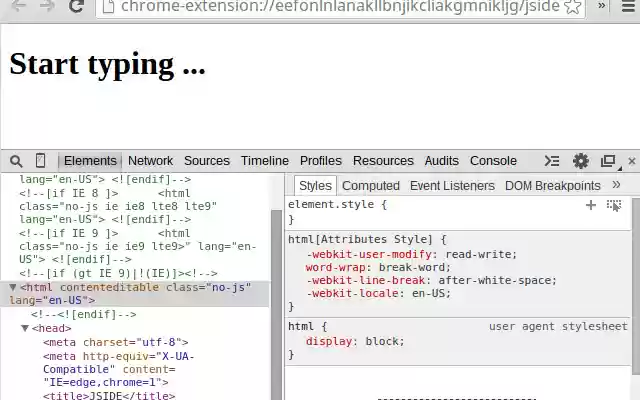
Task: Select the <!--<![endif]--> comment node
Action: pos(84,315)
